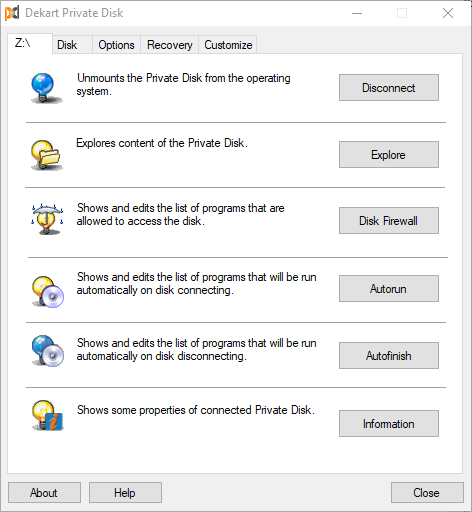This screenshot has height=512, width=472.
Task: Edit the Autofinish program list
Action: point(389,356)
